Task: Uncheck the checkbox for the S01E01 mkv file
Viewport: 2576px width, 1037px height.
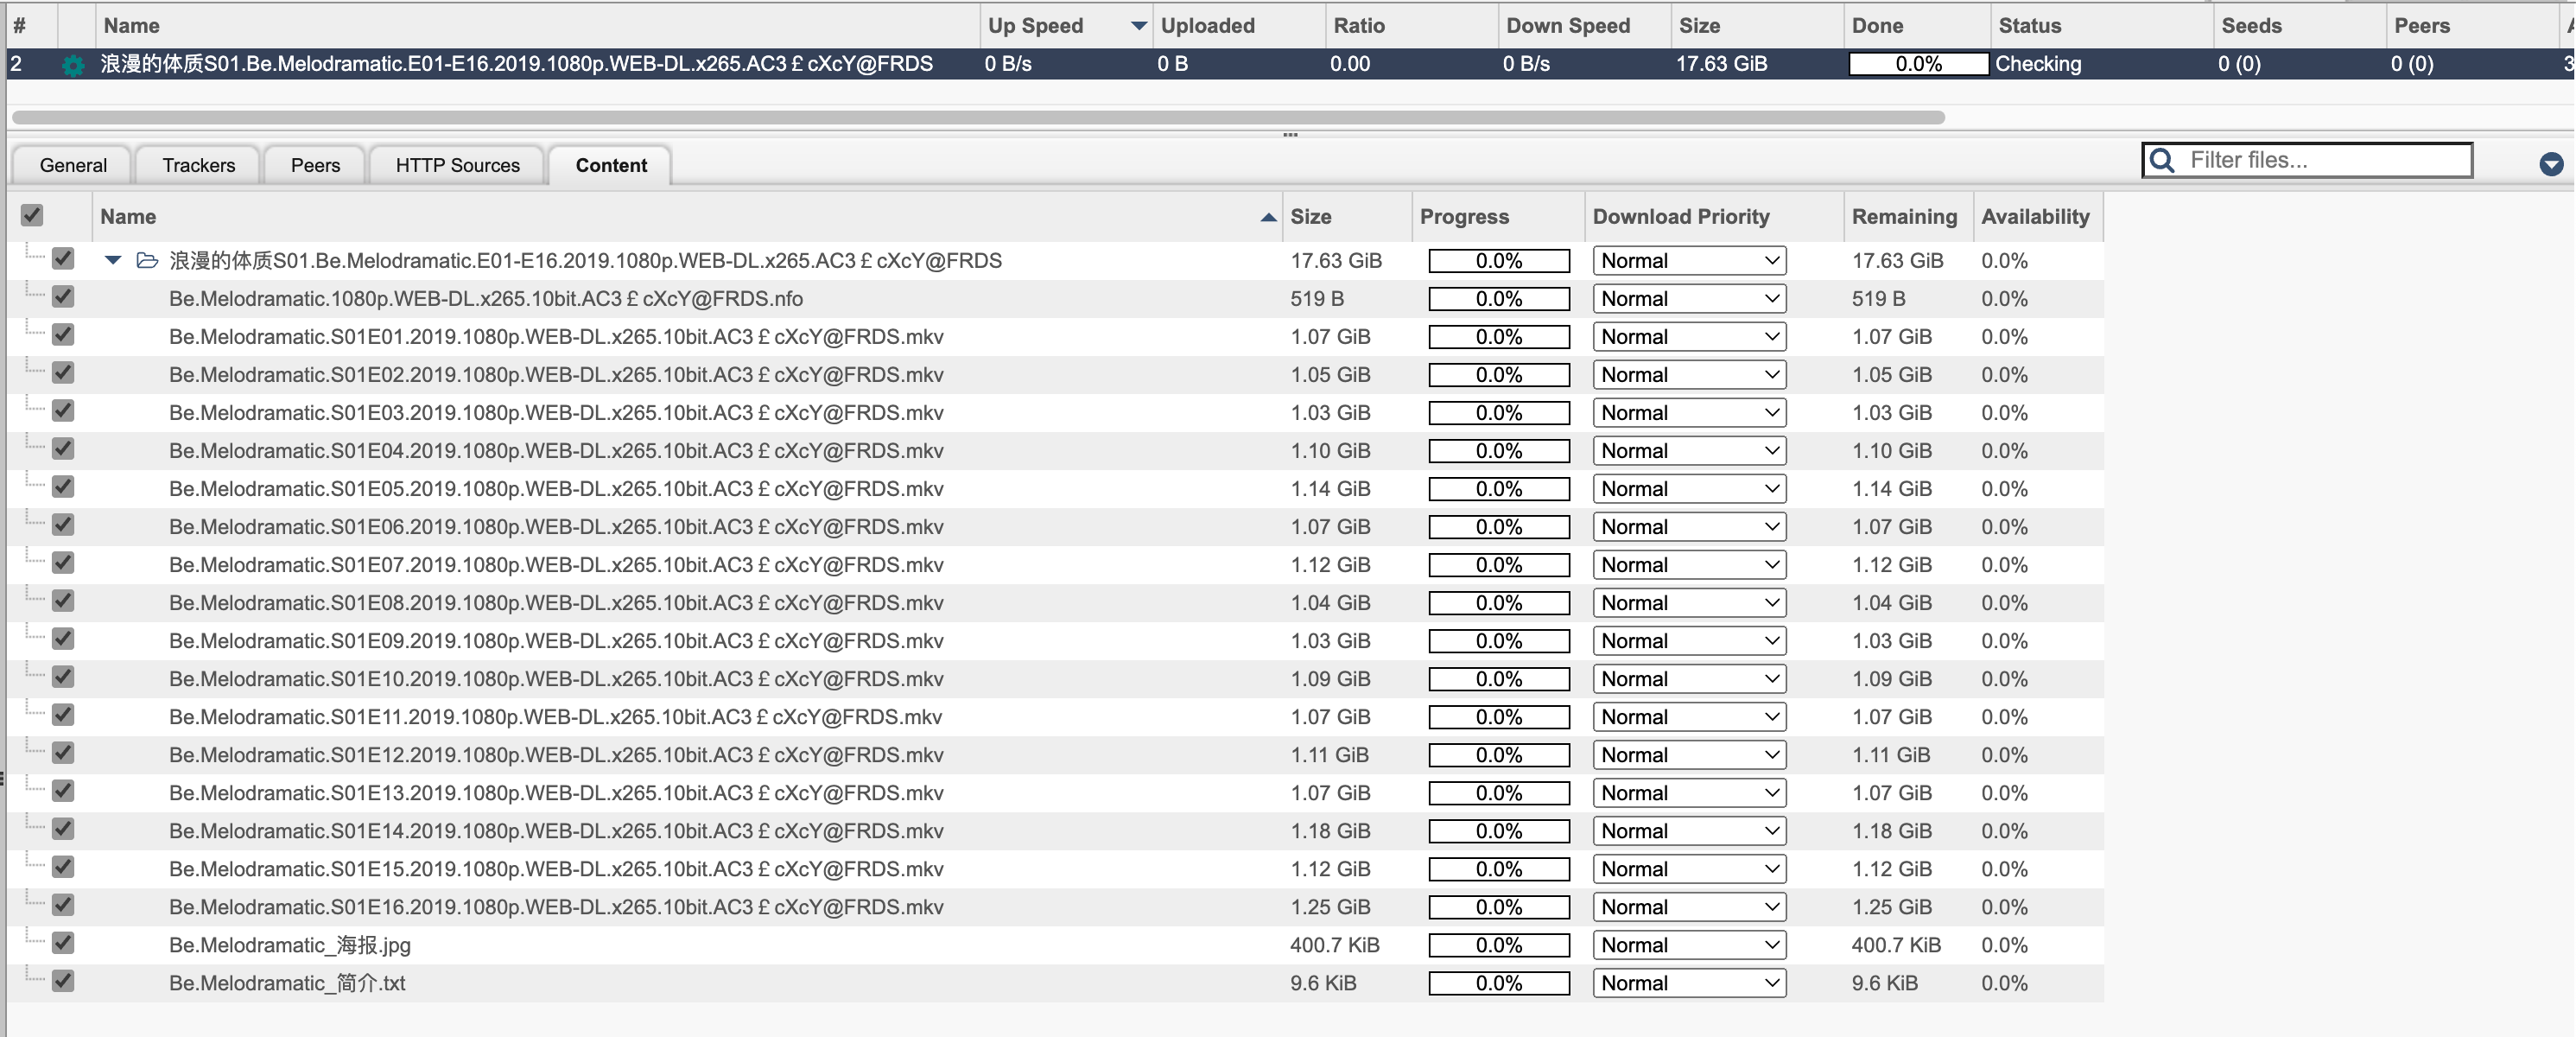Action: tap(63, 336)
